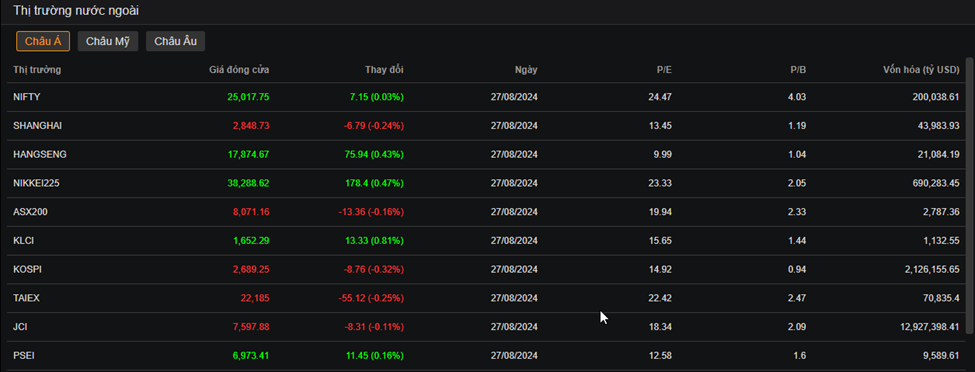
Task: Sort by Giá đóng cửa column header
Action: click(x=239, y=70)
